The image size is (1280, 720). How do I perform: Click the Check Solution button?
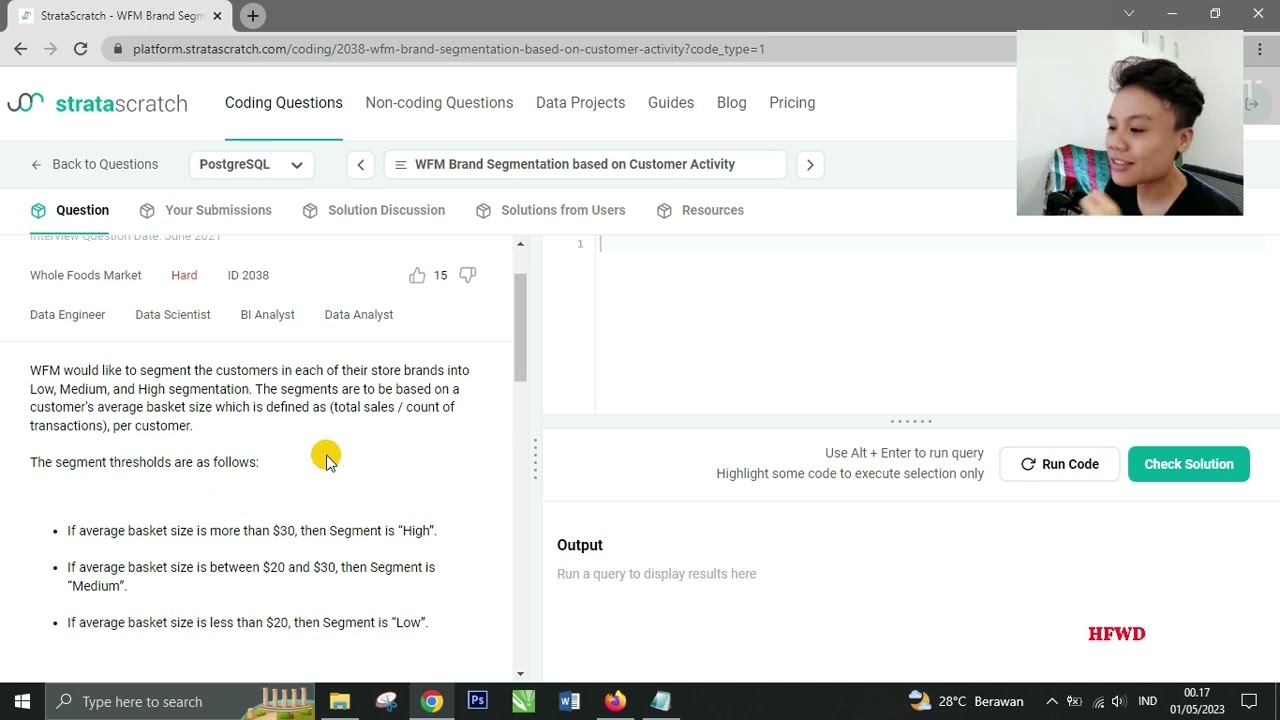[x=1189, y=464]
